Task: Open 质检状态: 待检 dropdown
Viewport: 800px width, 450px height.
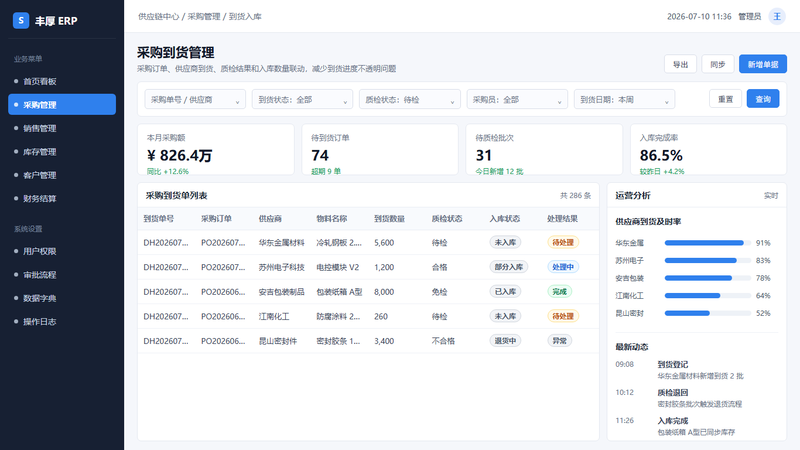Action: click(x=410, y=99)
